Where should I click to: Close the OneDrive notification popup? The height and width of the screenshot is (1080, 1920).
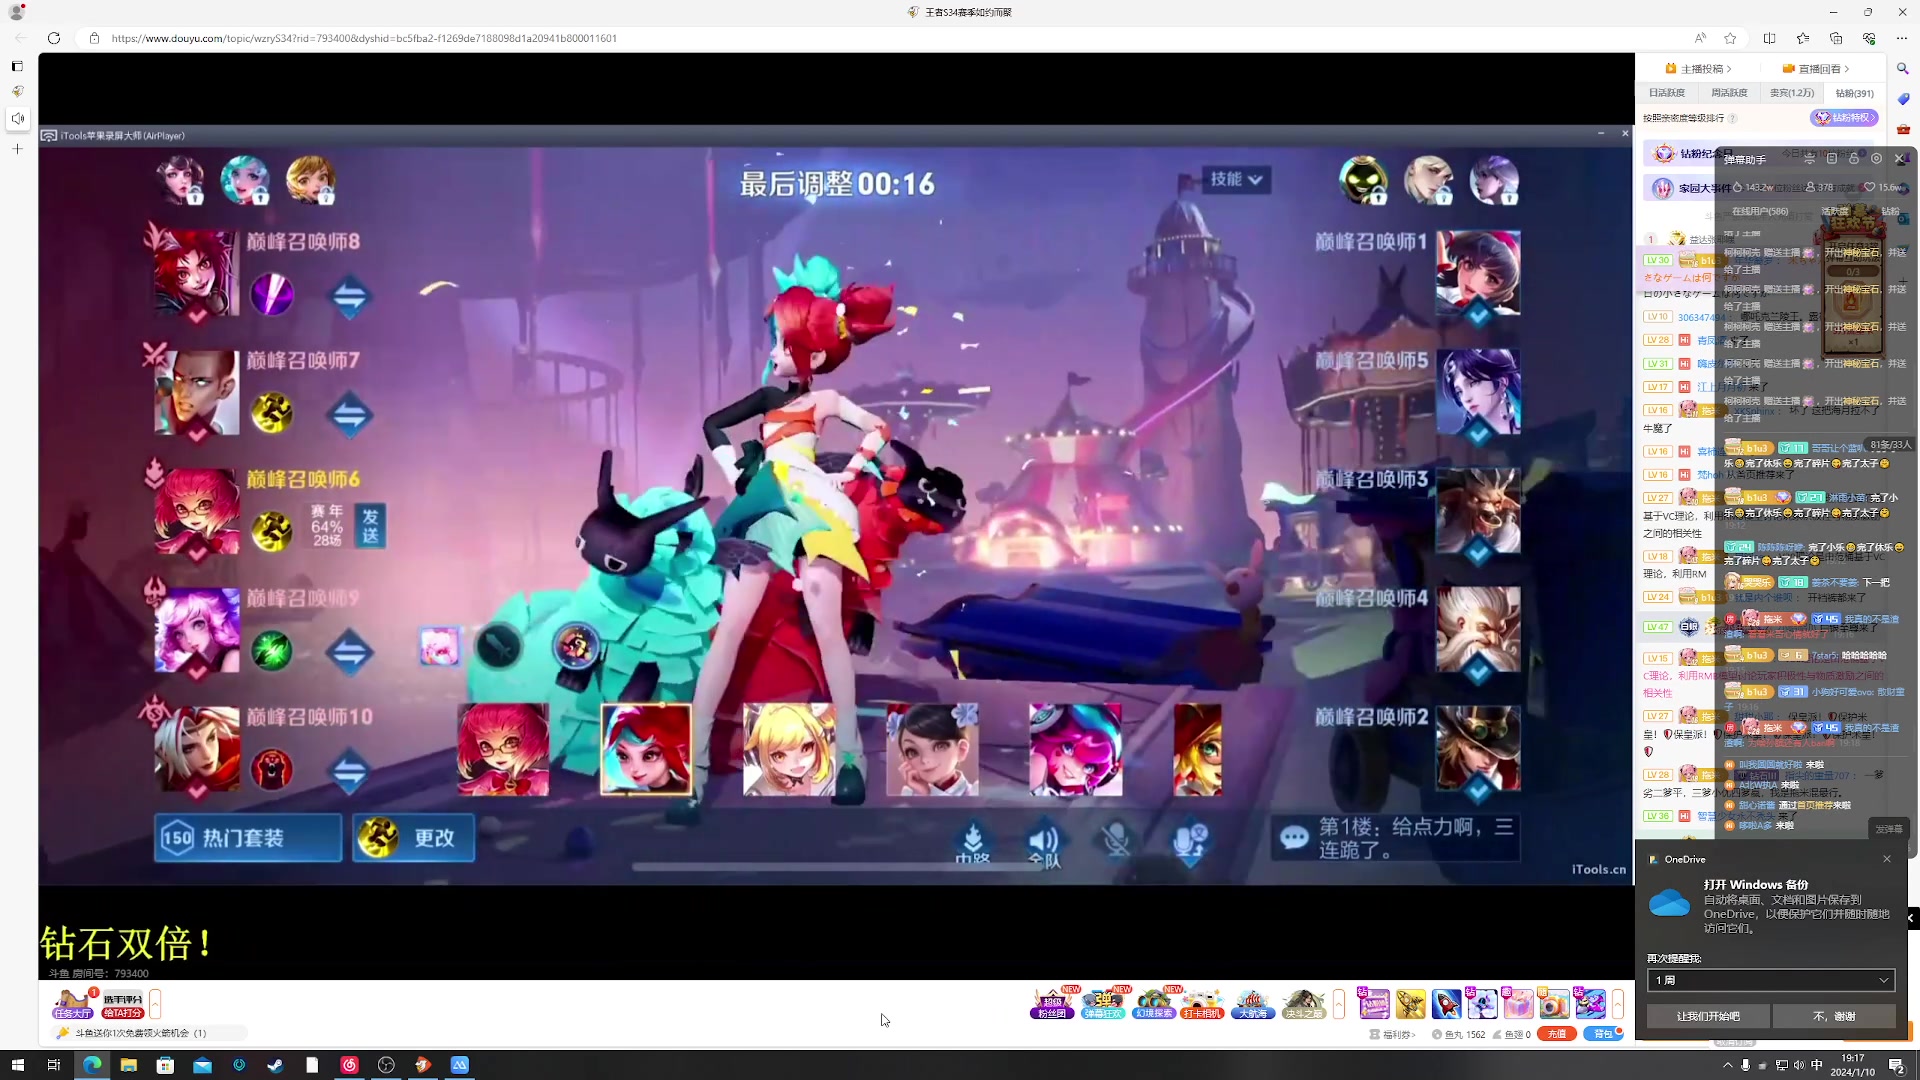[1887, 859]
